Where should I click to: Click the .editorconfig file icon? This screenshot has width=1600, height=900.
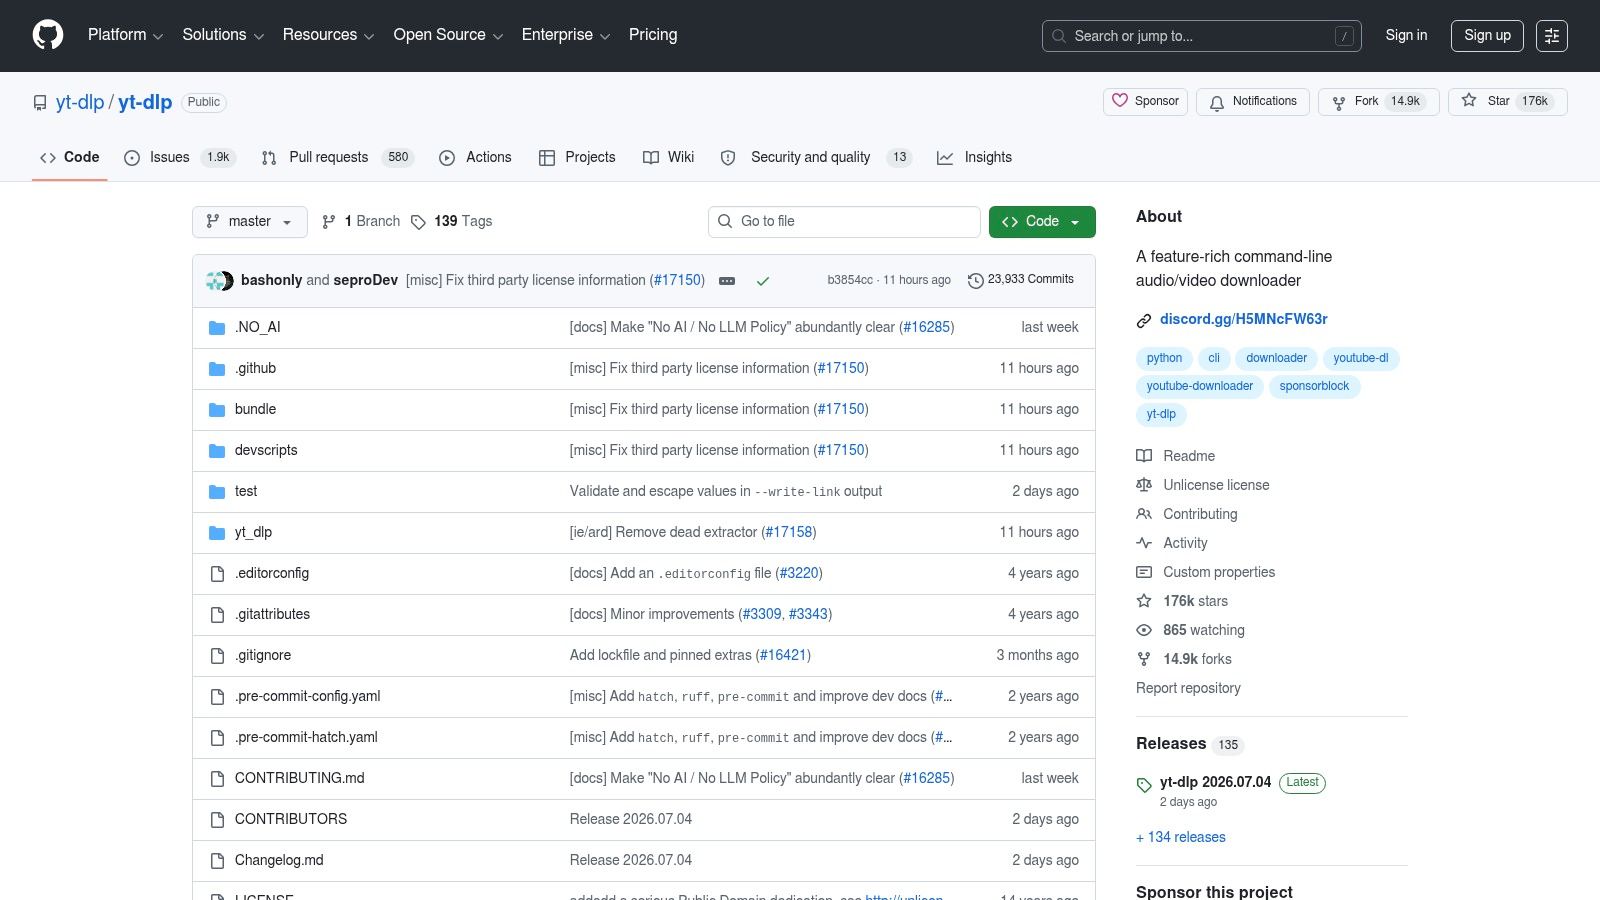217,574
